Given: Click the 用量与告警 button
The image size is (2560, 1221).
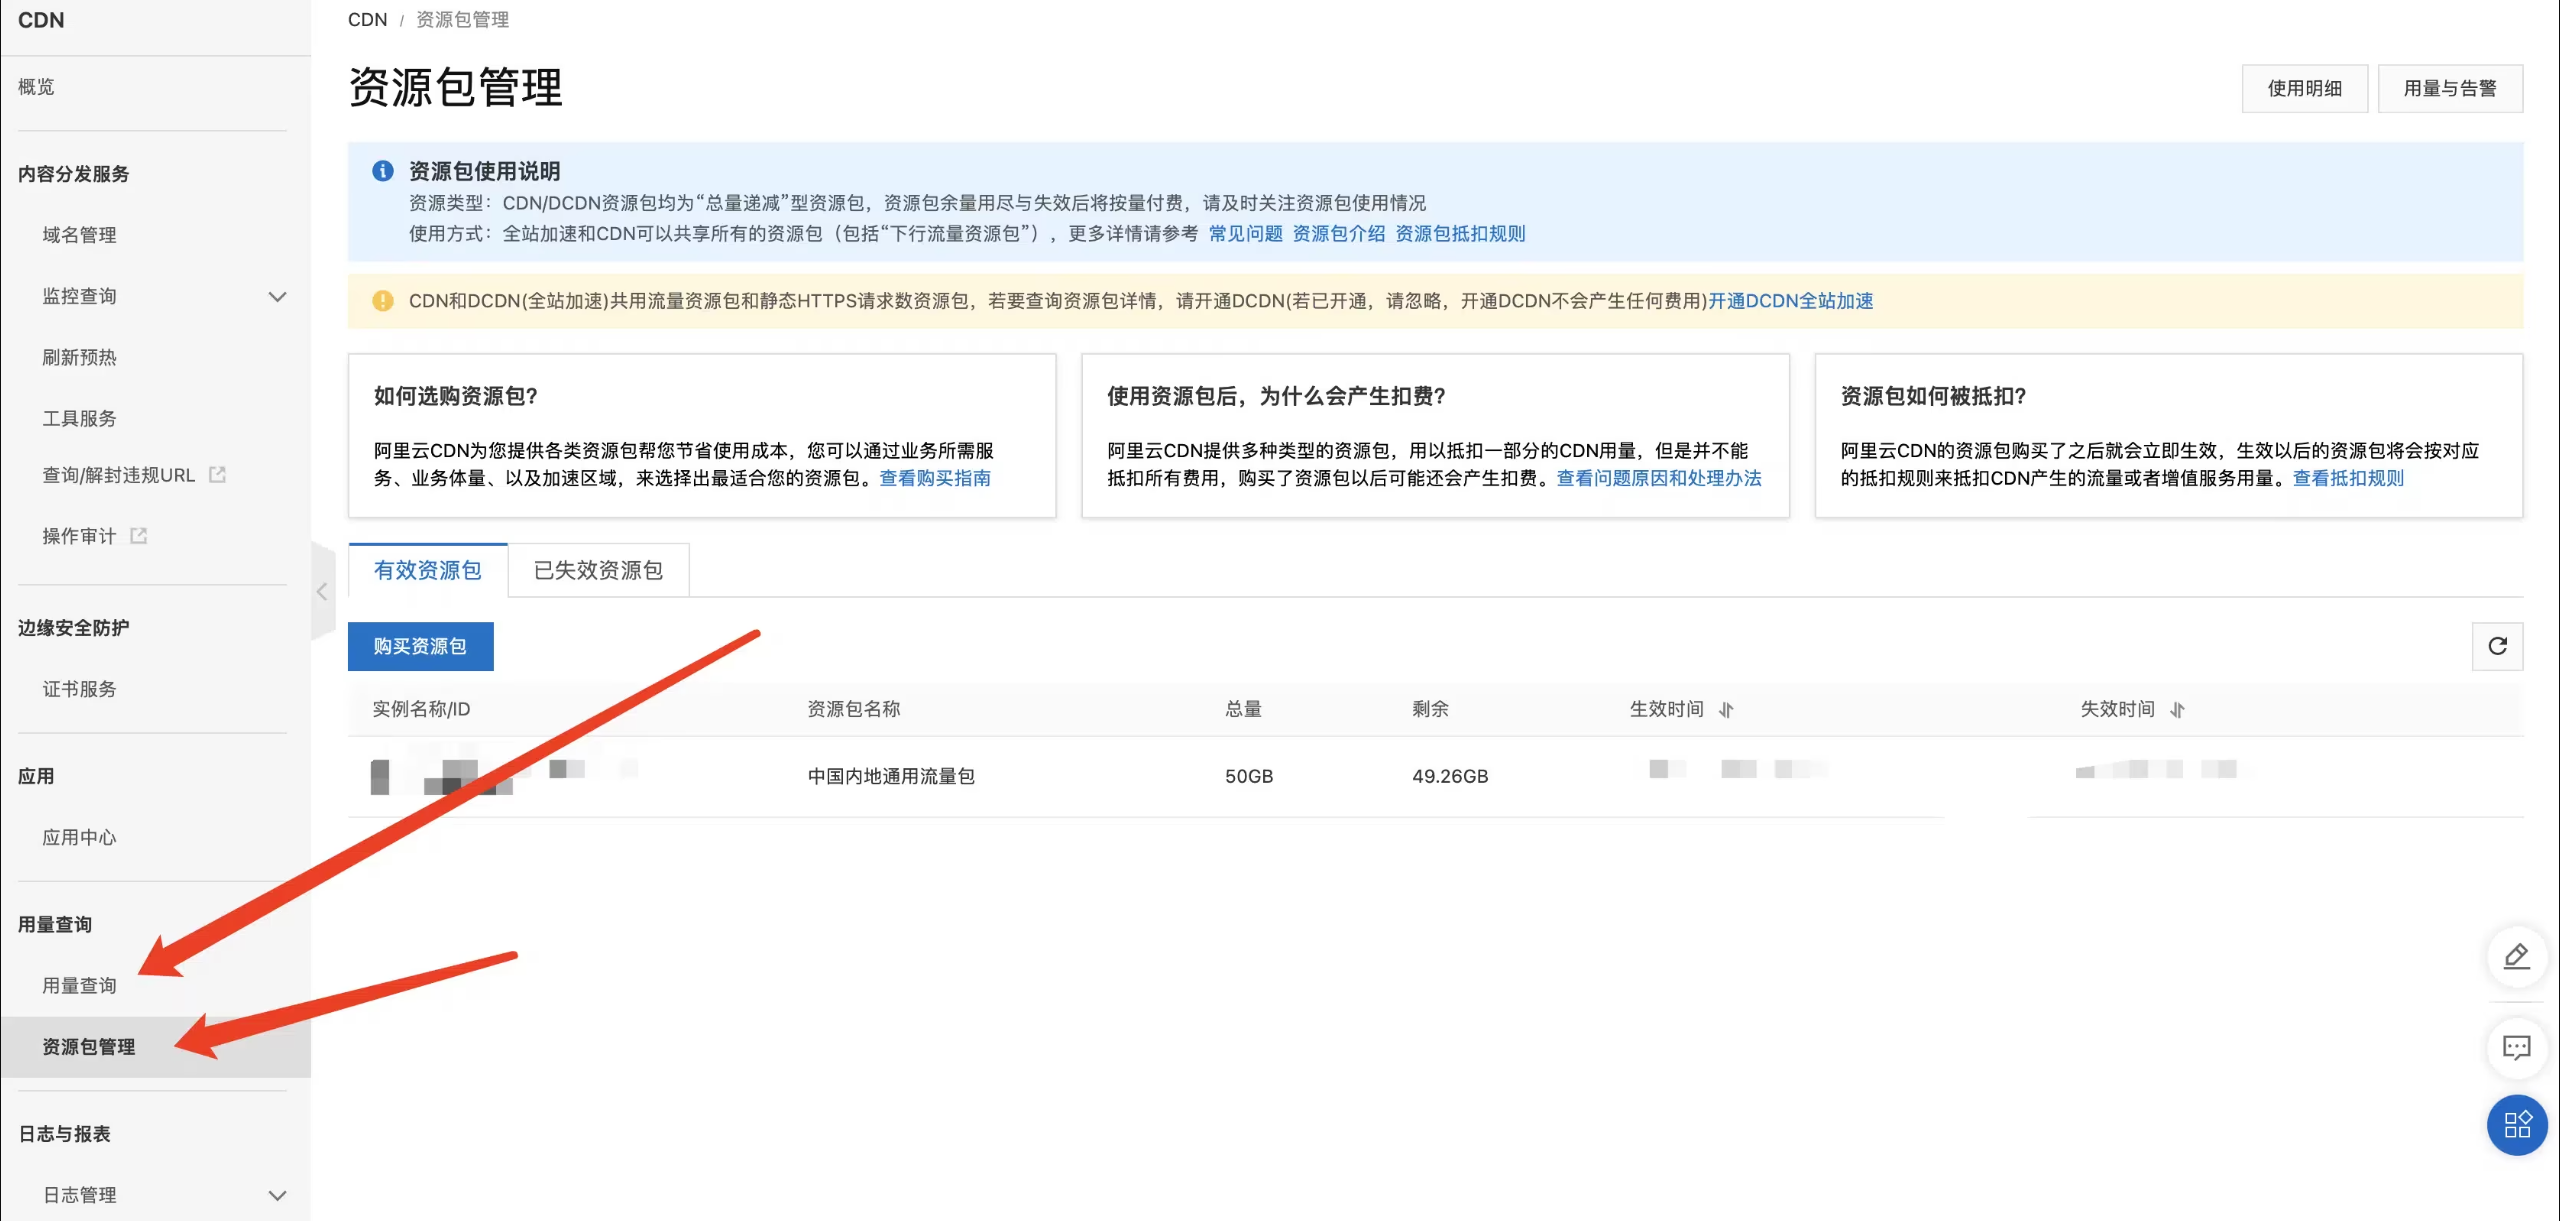Looking at the screenshot, I should tap(2449, 88).
